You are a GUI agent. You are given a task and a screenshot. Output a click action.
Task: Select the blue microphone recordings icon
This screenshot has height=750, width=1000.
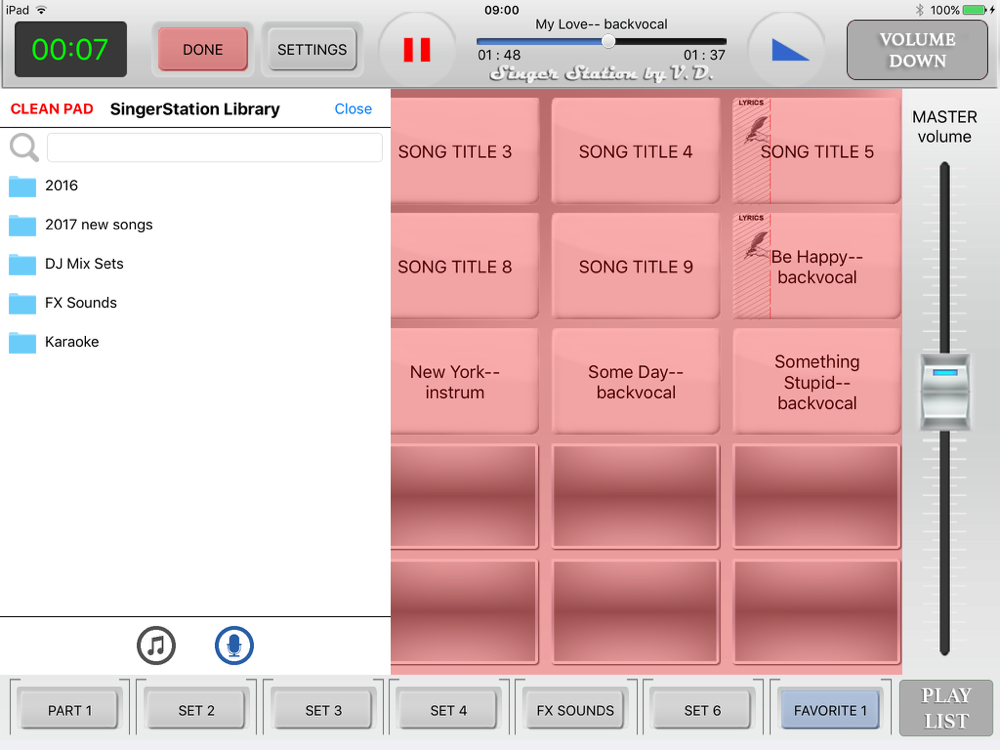[x=234, y=646]
